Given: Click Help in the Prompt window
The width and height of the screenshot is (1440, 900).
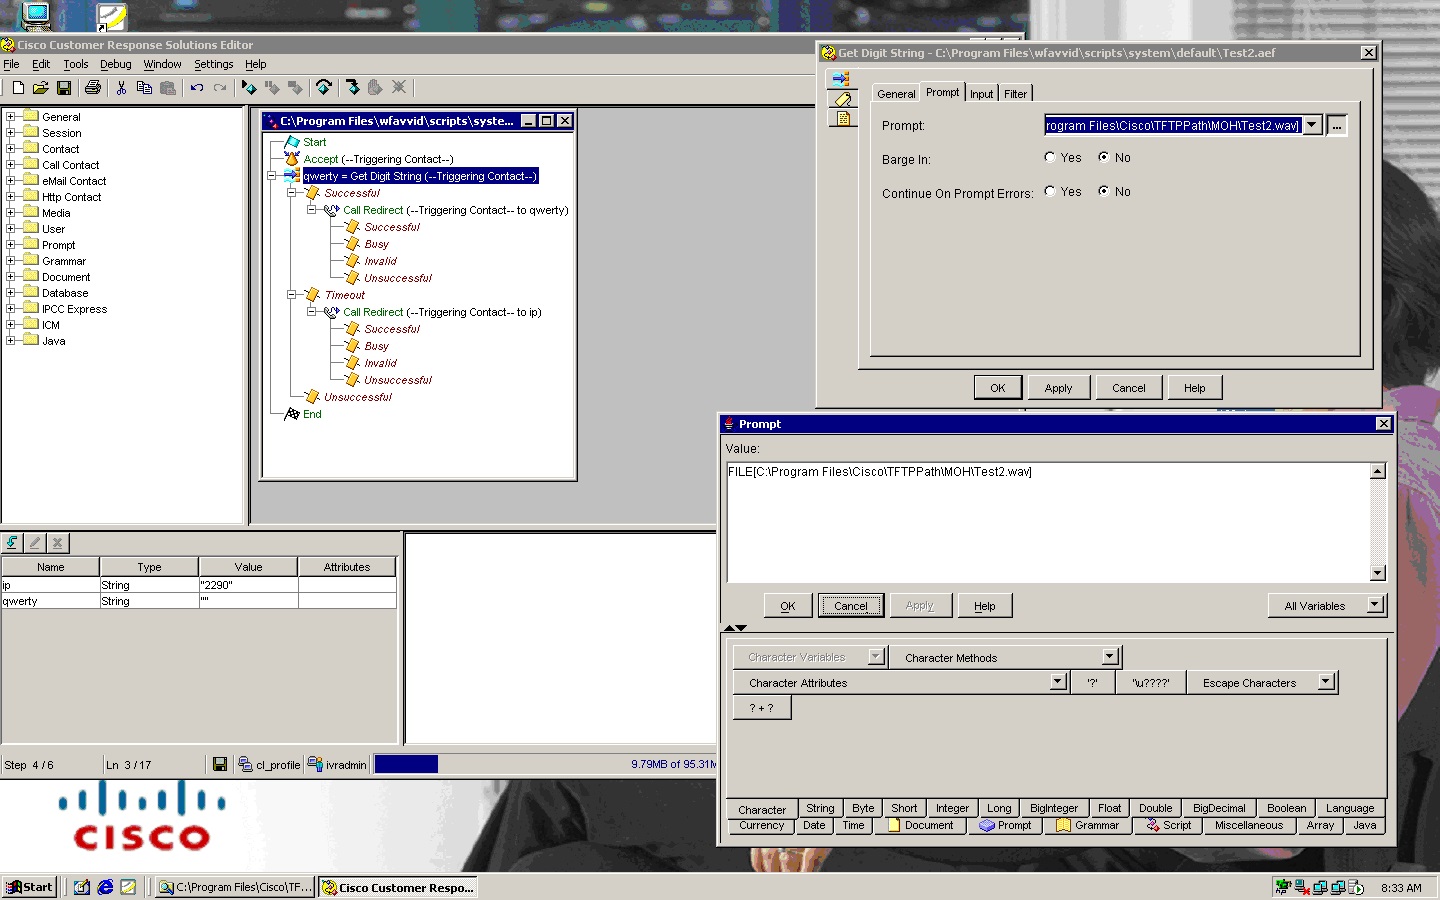Looking at the screenshot, I should click(985, 605).
